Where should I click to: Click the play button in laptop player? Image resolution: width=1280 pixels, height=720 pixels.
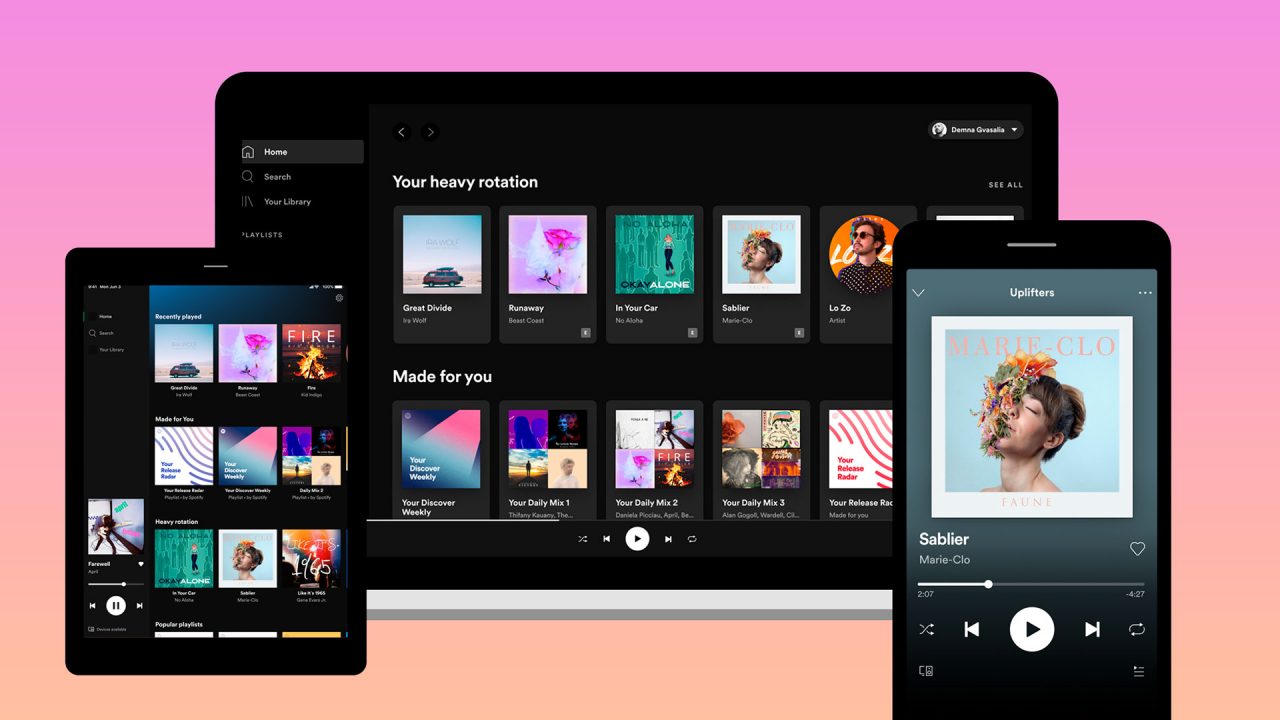tap(637, 539)
